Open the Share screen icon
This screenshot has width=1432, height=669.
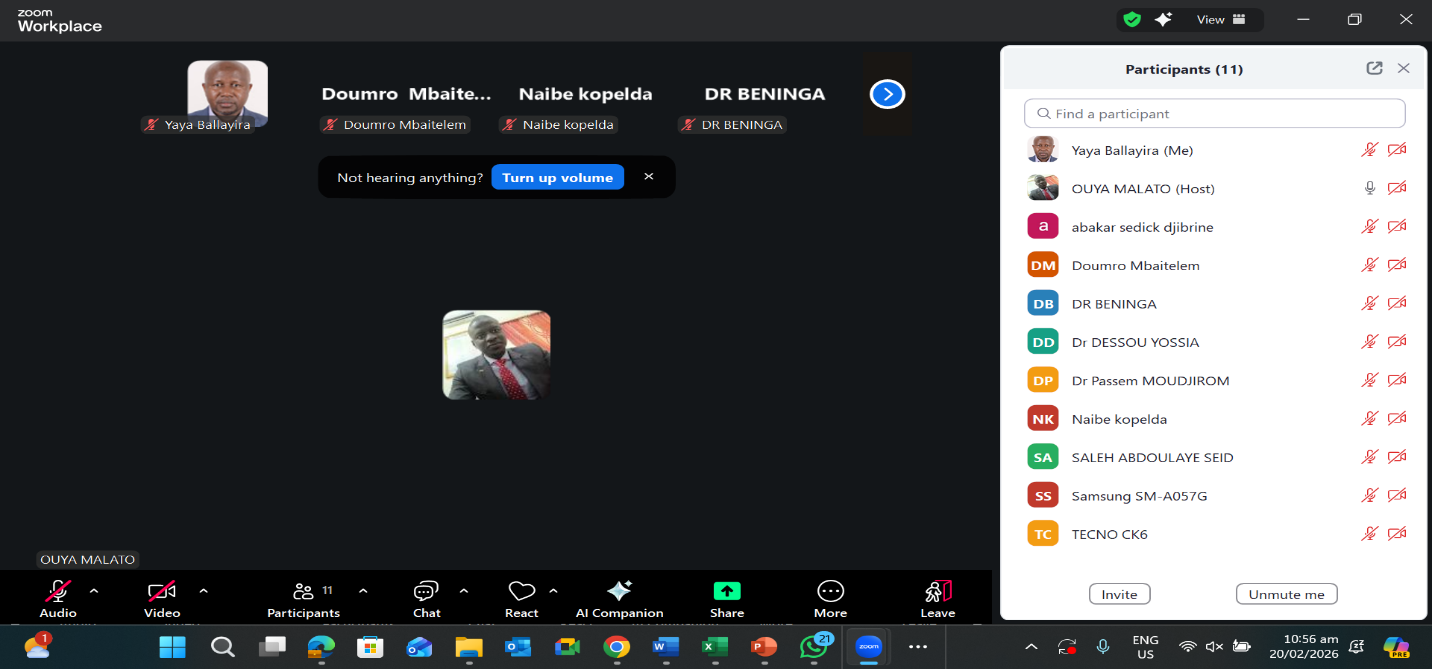point(727,591)
